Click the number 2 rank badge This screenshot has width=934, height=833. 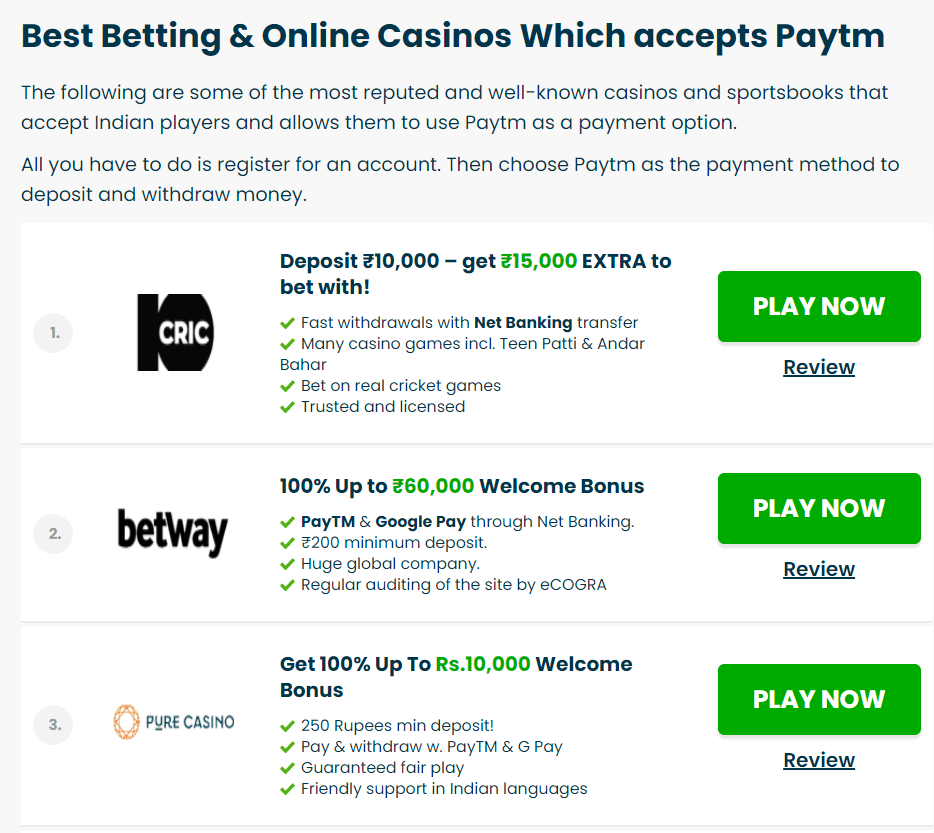click(x=54, y=534)
